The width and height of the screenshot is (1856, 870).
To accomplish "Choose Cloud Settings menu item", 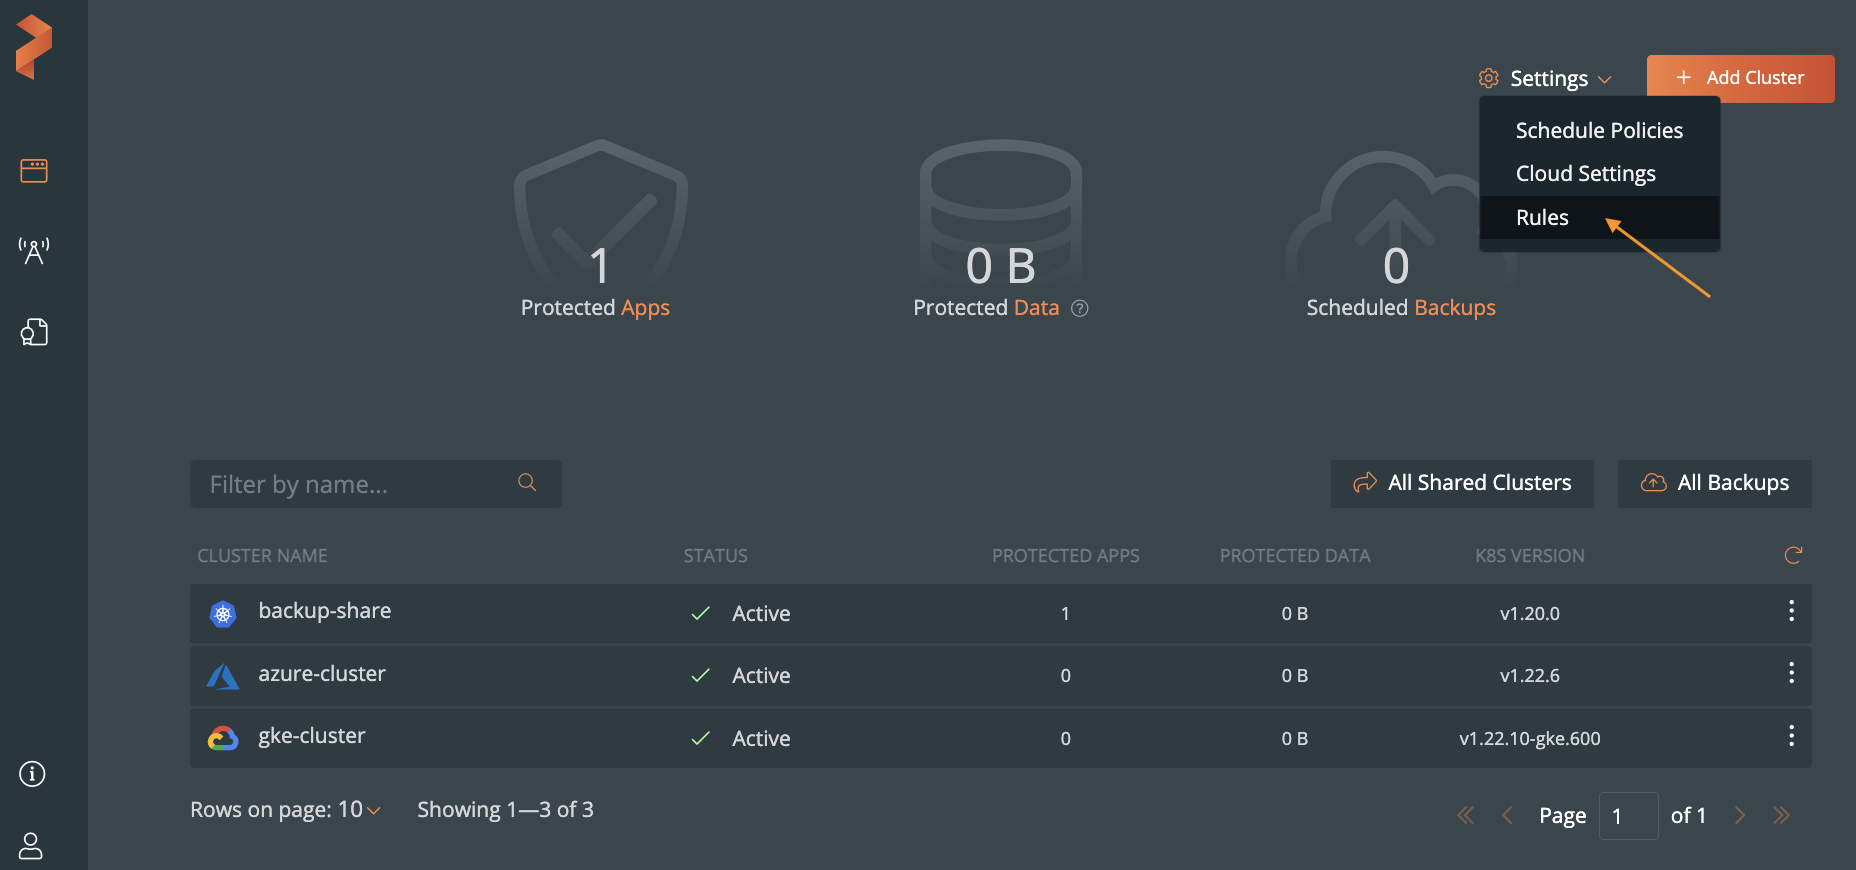I will click(x=1585, y=174).
